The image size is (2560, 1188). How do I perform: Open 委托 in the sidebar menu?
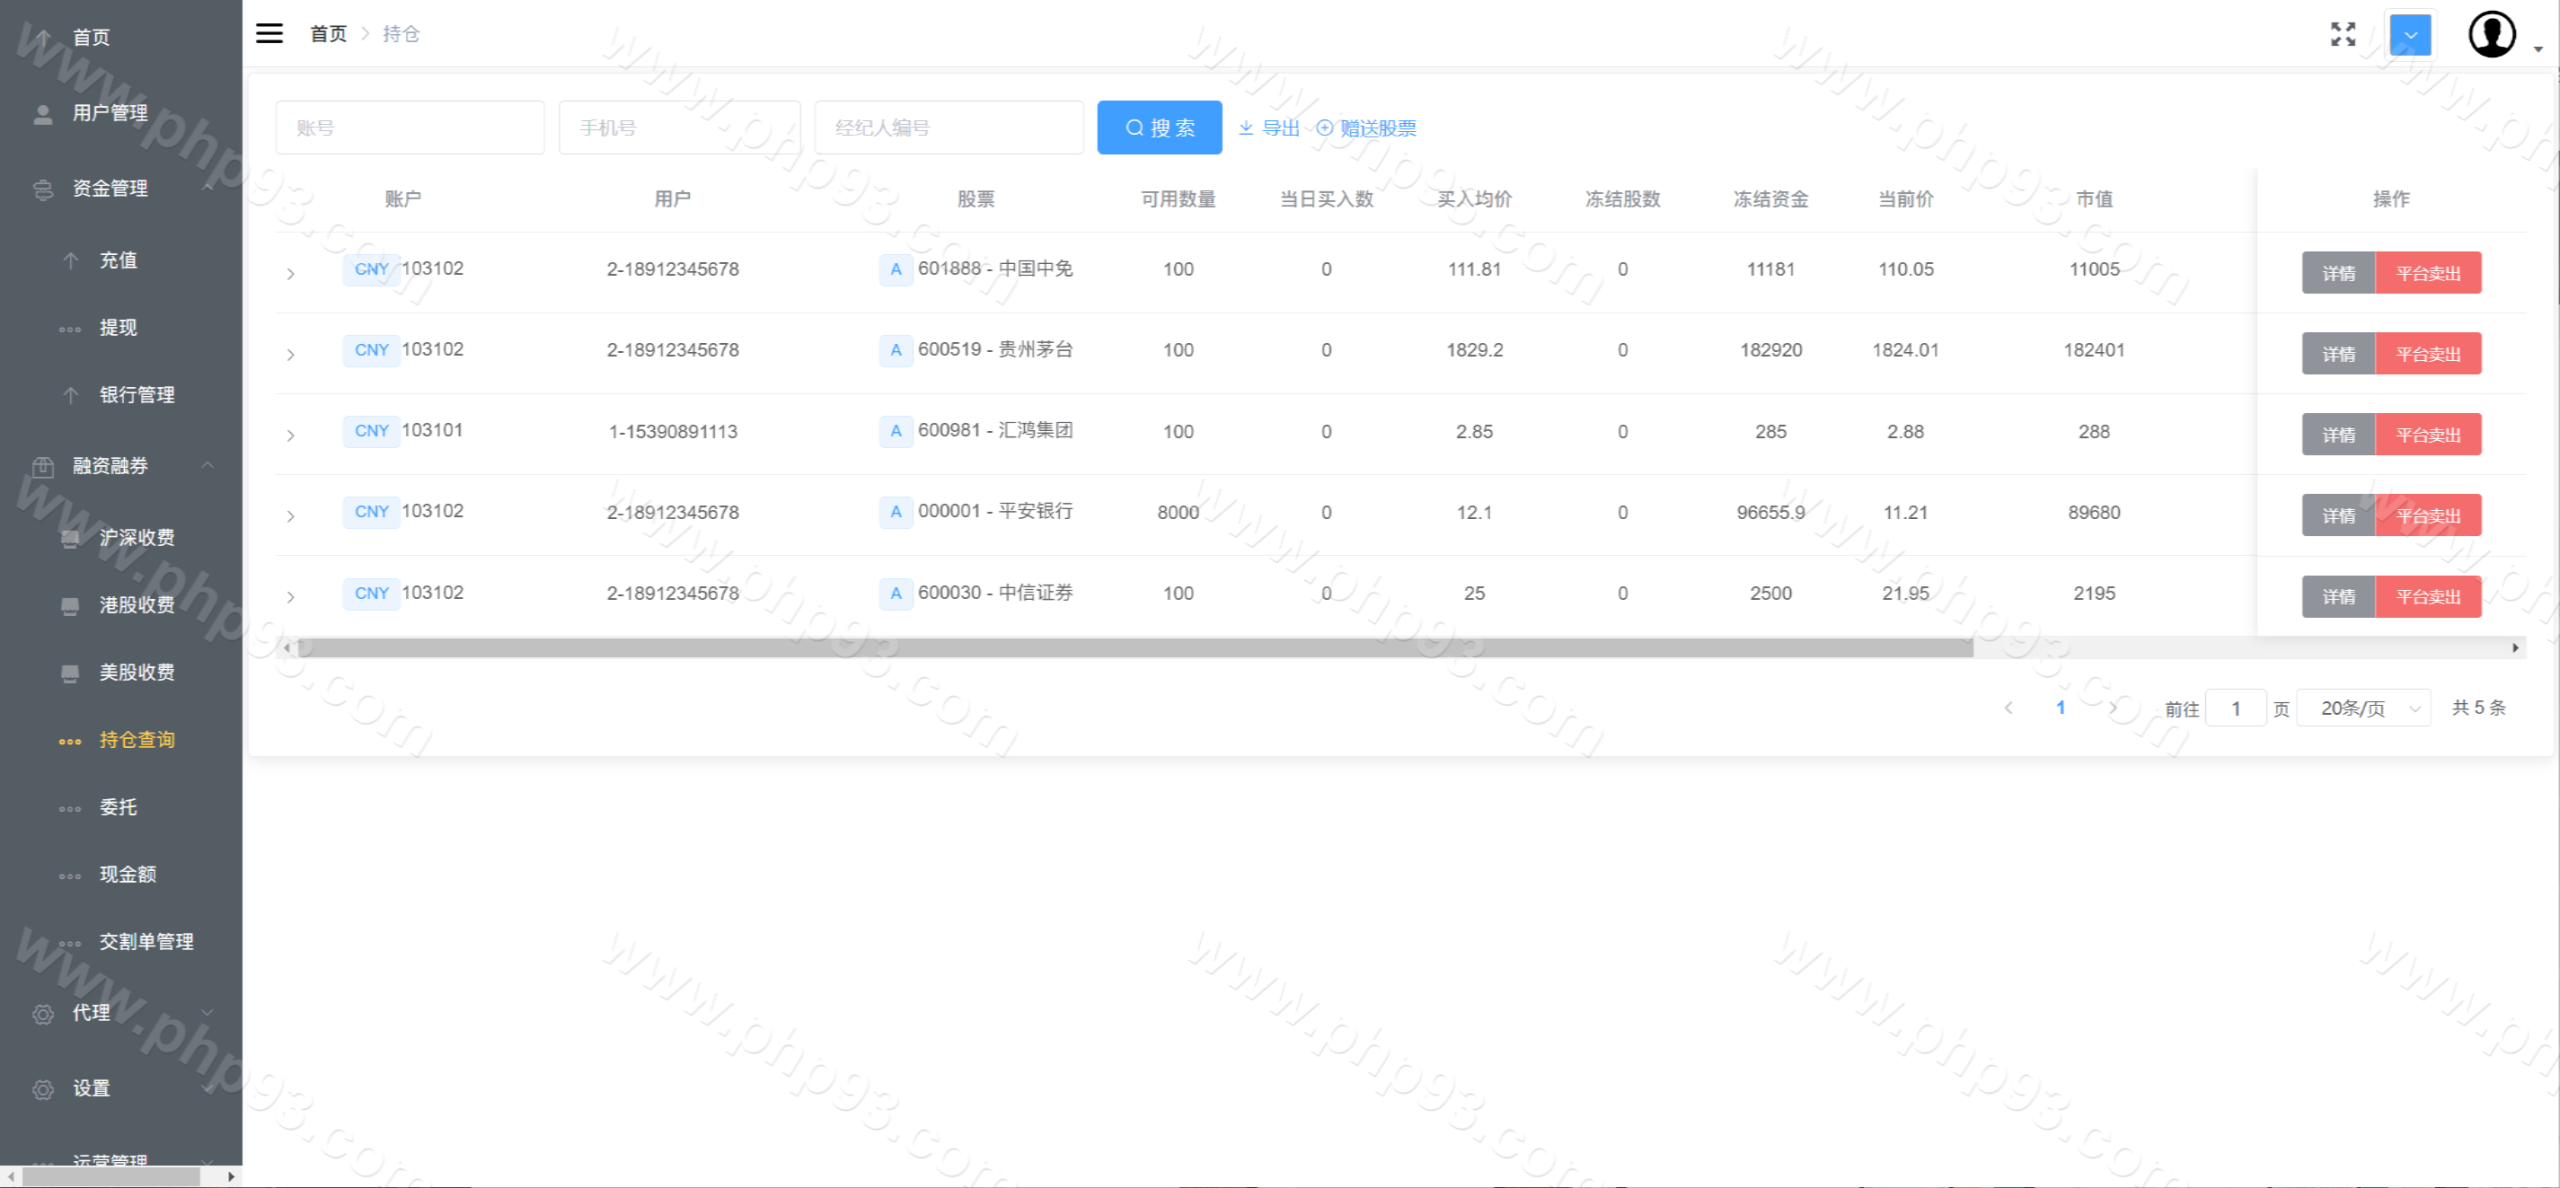tap(118, 807)
